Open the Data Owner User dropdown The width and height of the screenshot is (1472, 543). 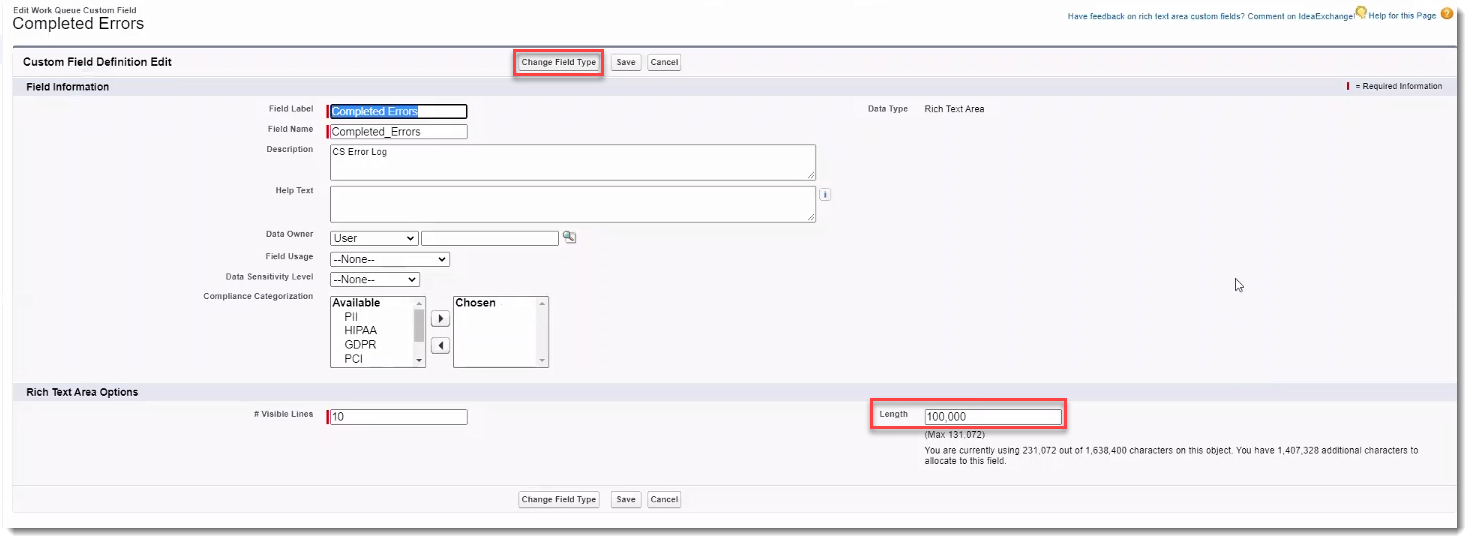[374, 238]
